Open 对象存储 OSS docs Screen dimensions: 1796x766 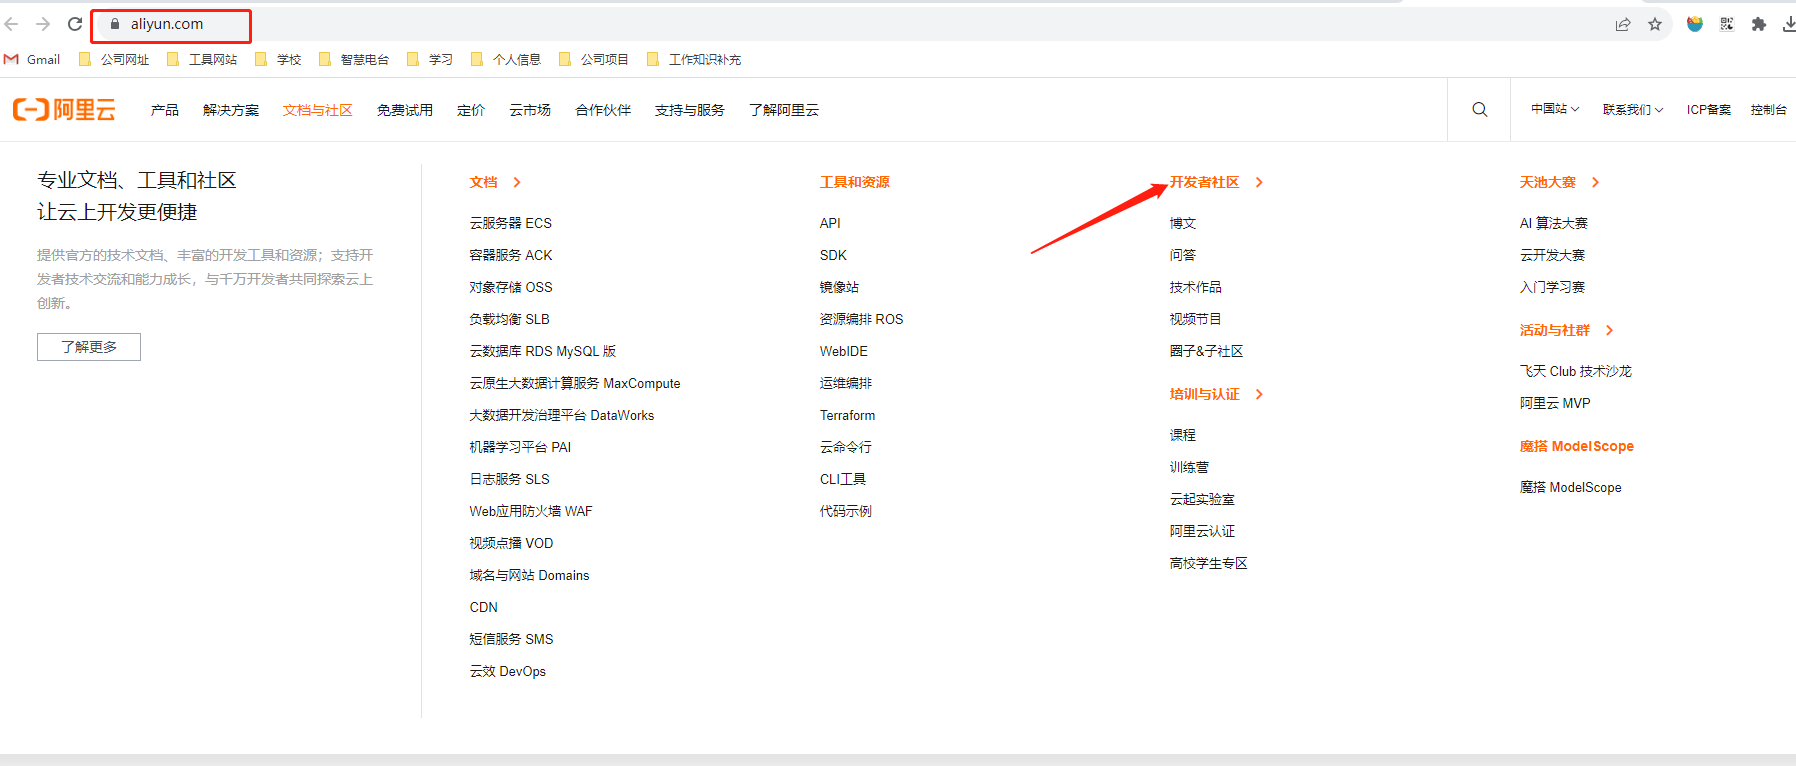(511, 287)
